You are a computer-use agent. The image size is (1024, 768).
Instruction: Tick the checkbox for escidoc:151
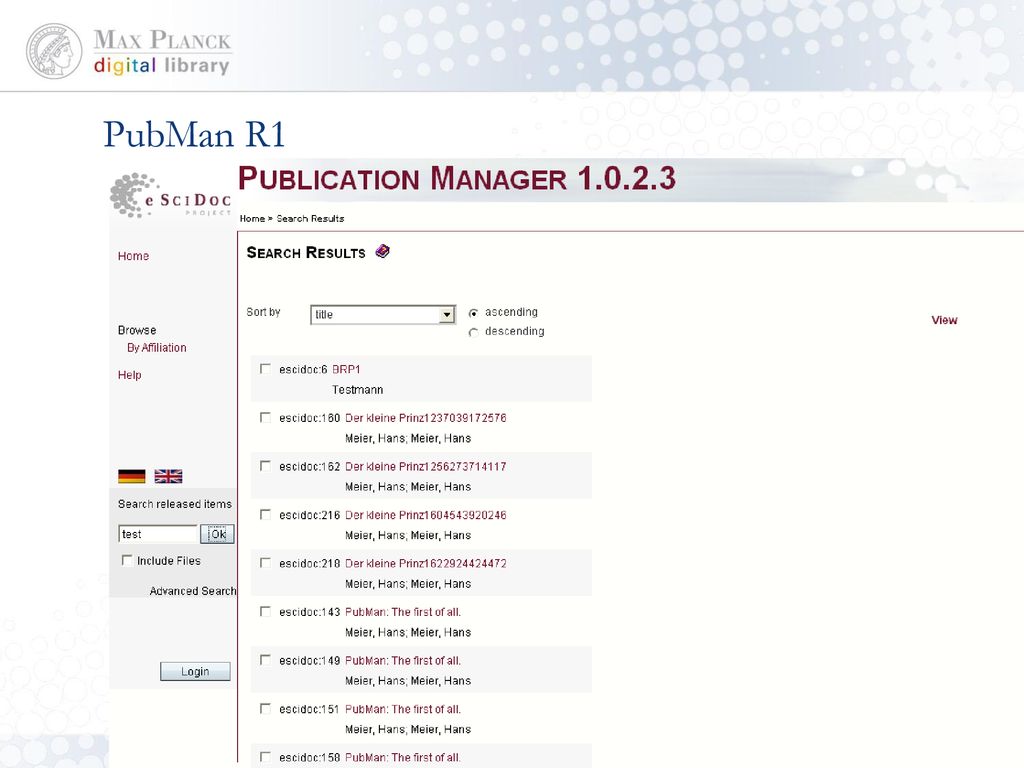tap(265, 709)
